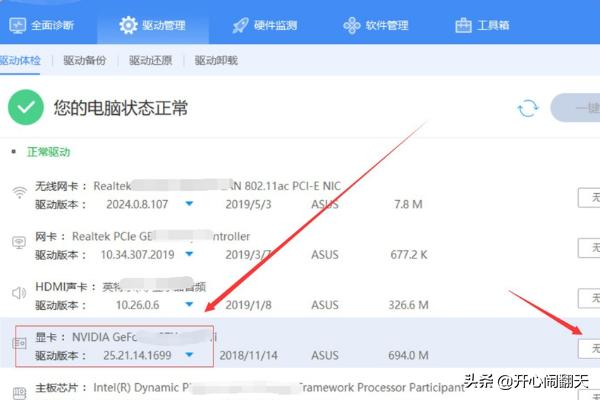Click the rocket icon of 硬件监测
Screen dimensions: 600x400
[x=241, y=25]
